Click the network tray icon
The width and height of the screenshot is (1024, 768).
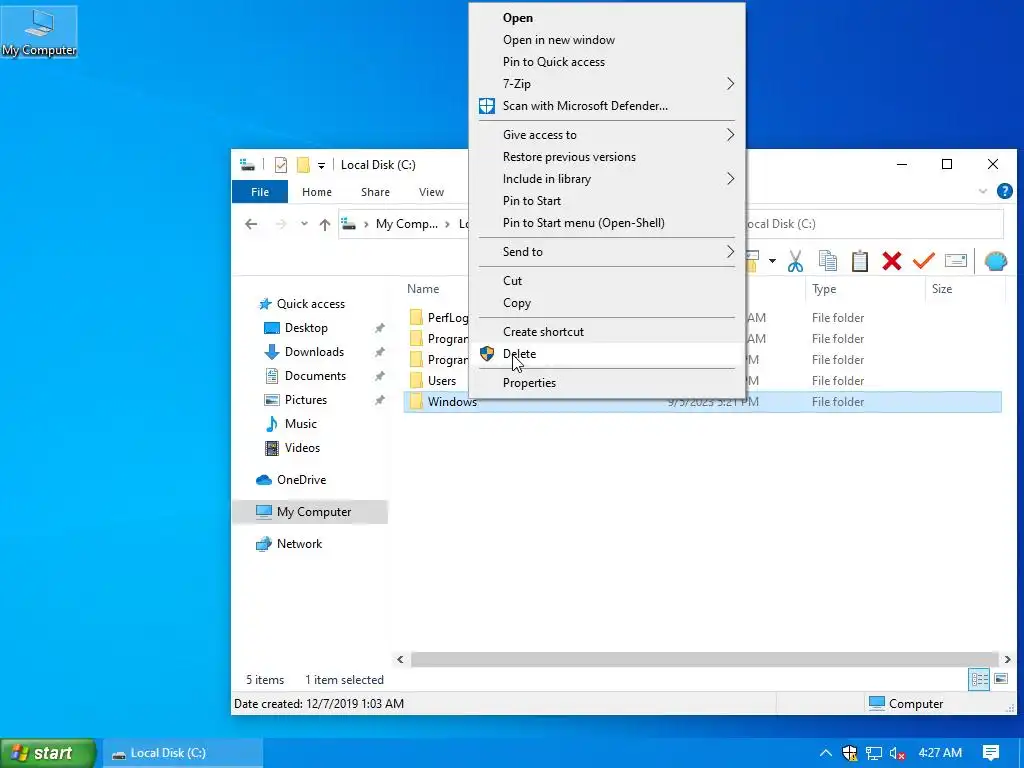pyautogui.click(x=874, y=753)
